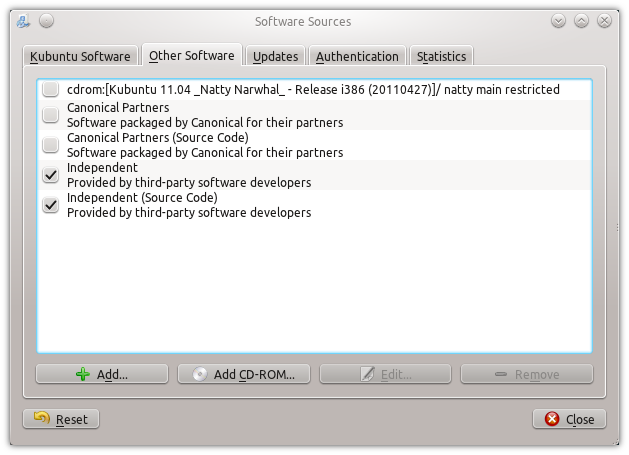Uncheck Independent (Source Code) checkbox
629x455 pixels.
tap(51, 205)
